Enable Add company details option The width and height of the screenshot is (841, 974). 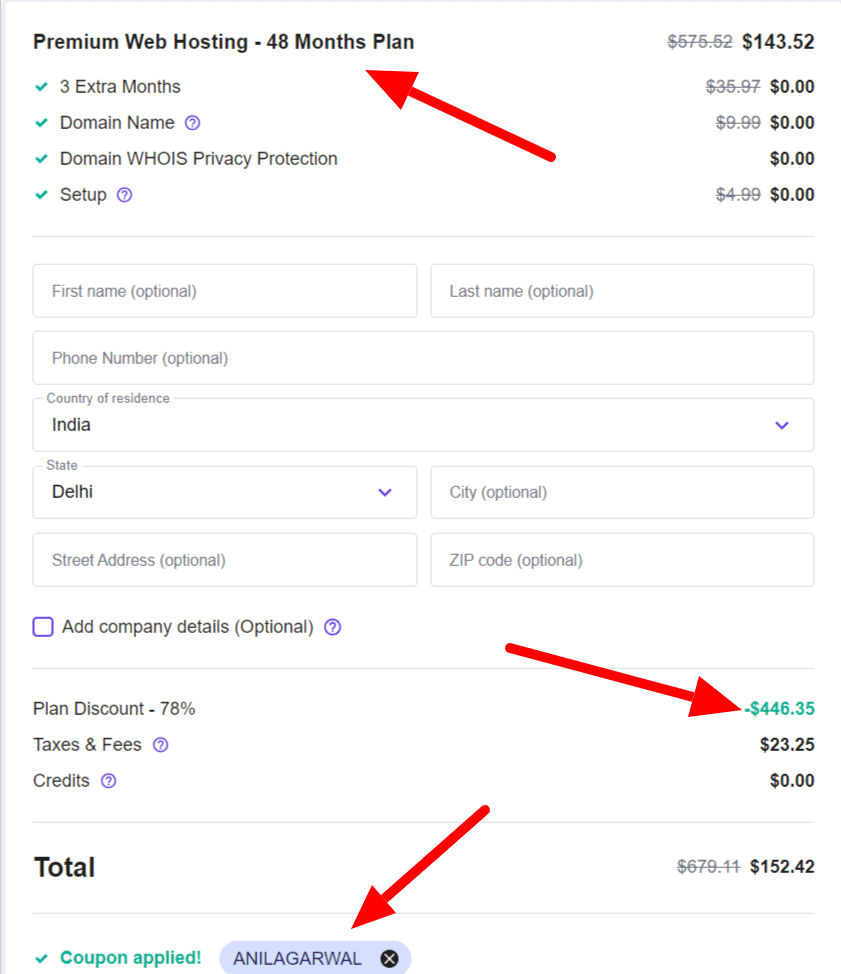tap(42, 626)
